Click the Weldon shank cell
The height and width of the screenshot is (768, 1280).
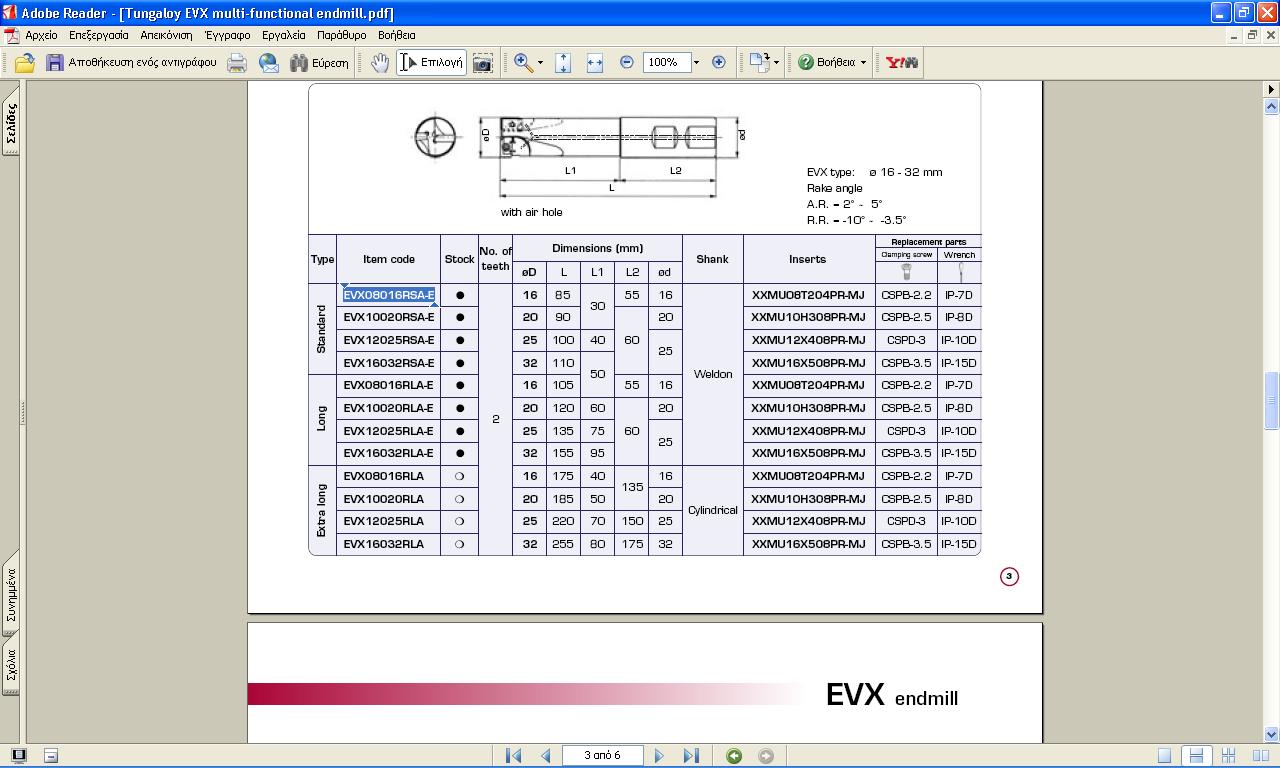[713, 374]
